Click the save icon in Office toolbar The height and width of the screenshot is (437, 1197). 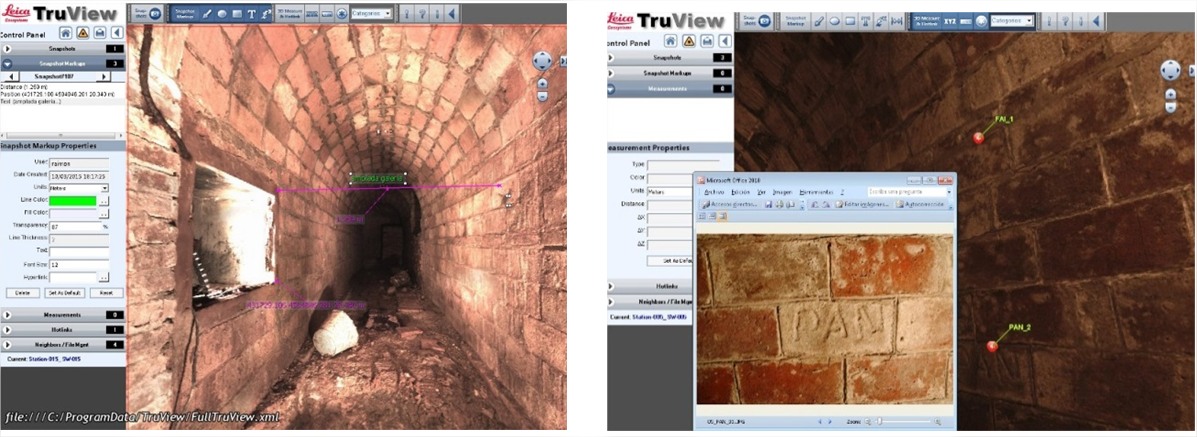point(768,205)
